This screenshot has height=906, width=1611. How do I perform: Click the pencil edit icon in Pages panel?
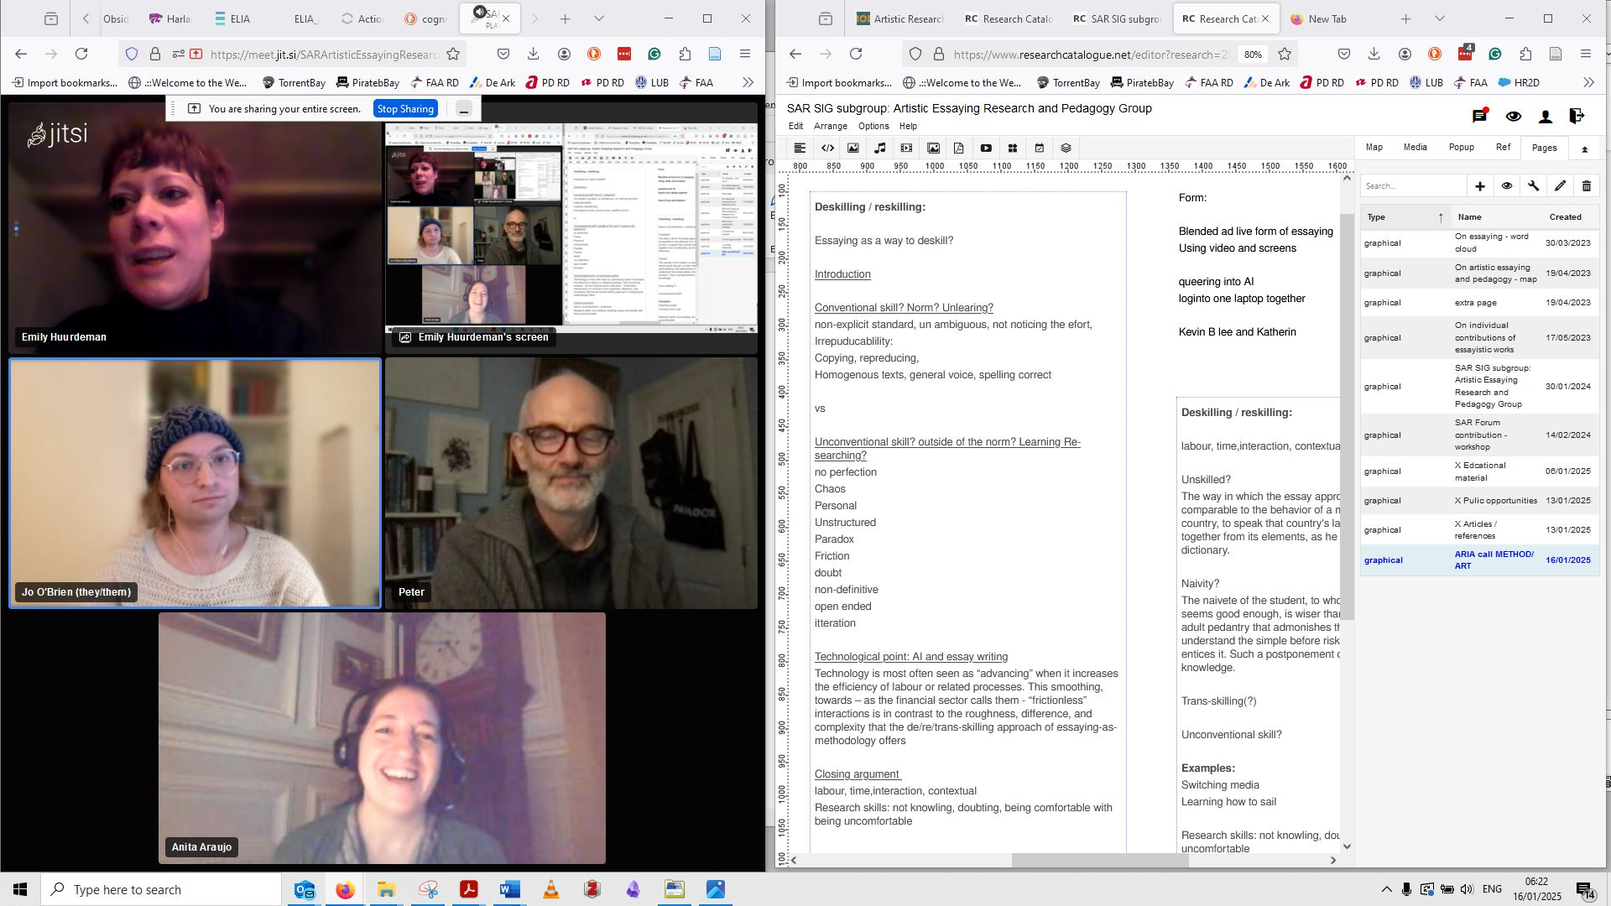[1560, 186]
